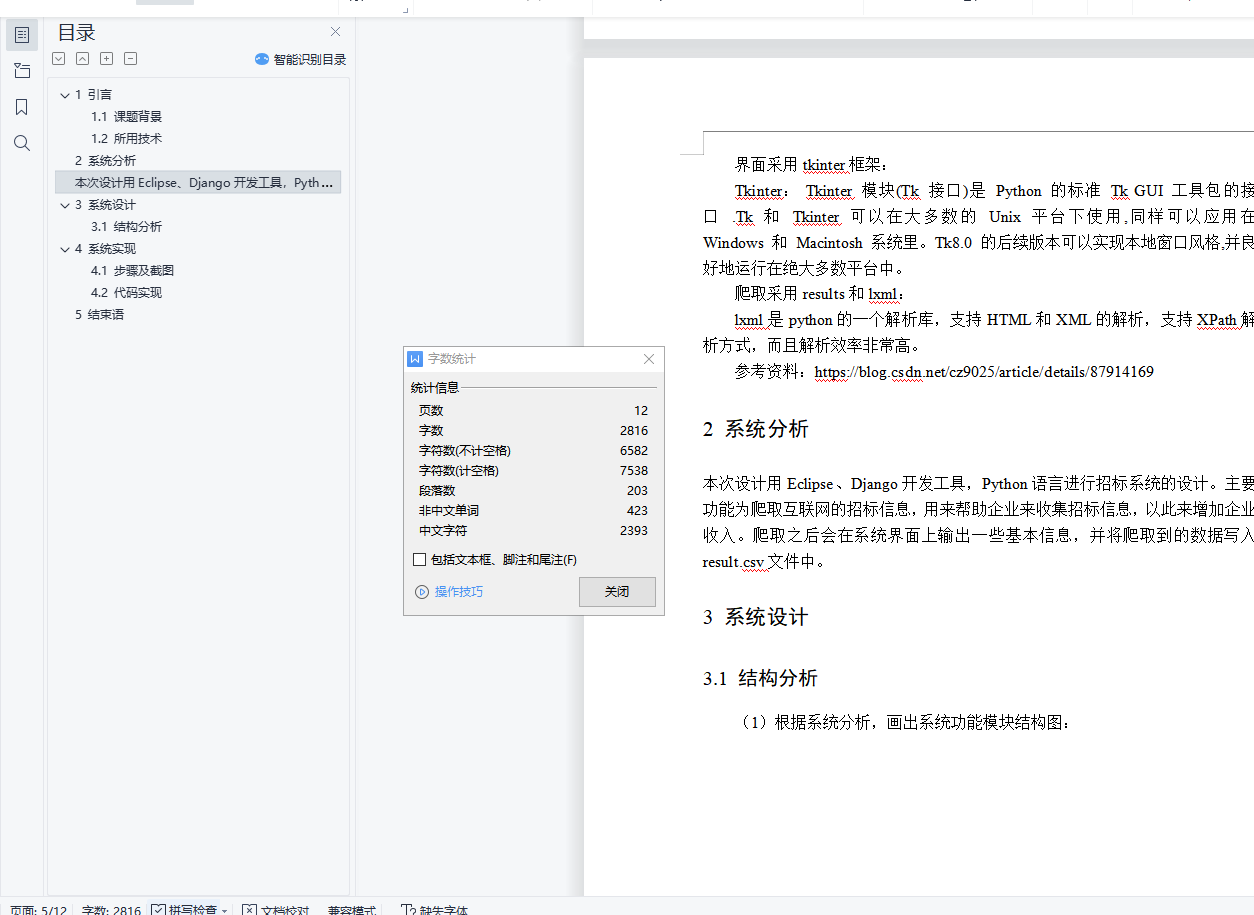Click the 中文字符 2393 row

[x=533, y=531]
